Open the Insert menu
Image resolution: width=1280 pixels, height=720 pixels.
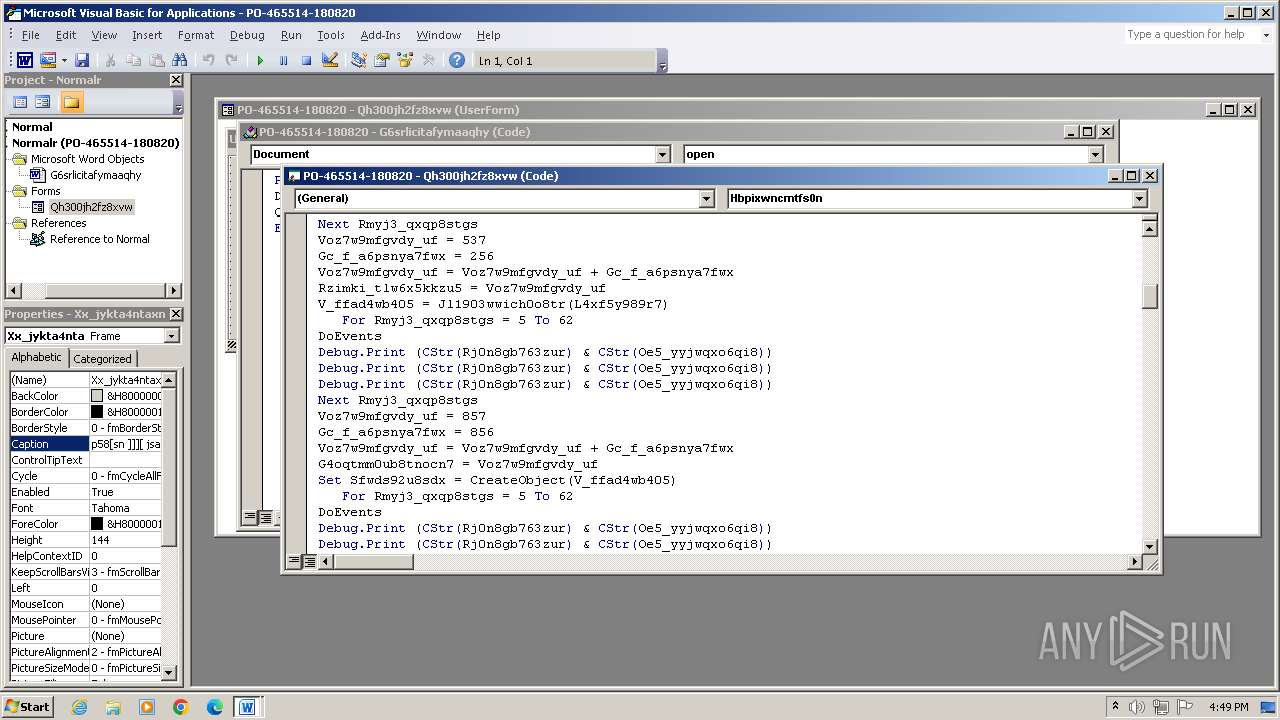click(x=147, y=35)
